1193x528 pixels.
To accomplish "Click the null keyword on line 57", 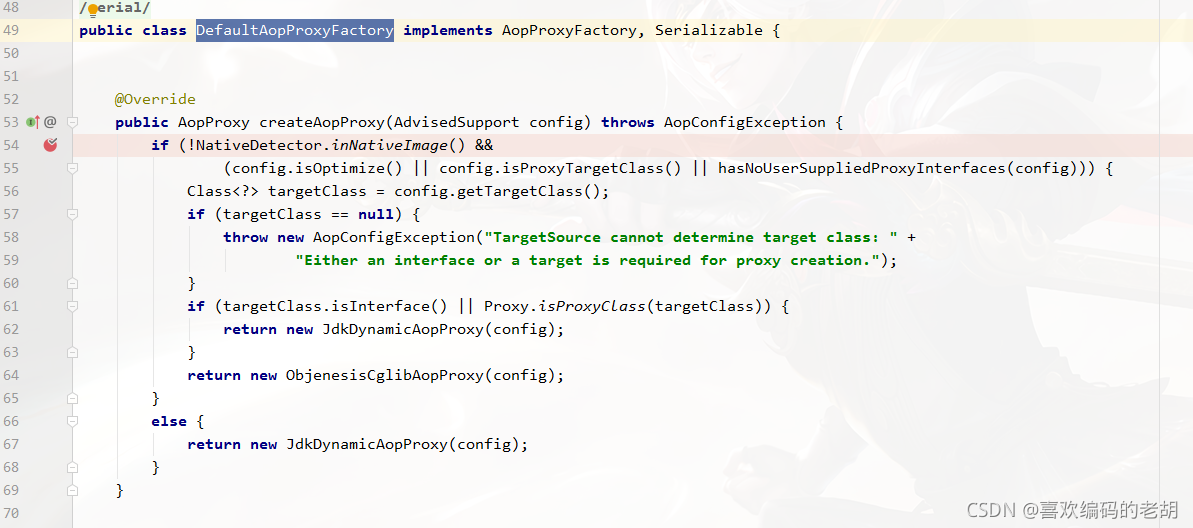I will (x=376, y=214).
